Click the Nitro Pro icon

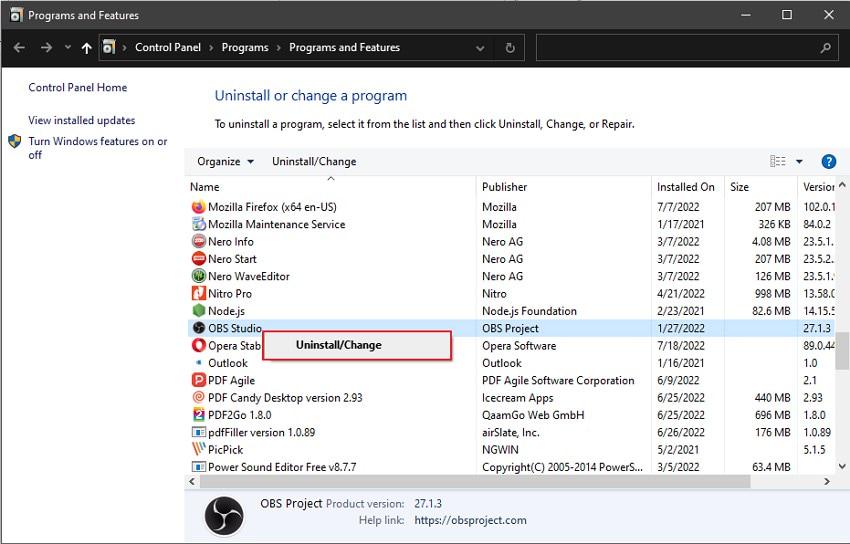(x=198, y=294)
